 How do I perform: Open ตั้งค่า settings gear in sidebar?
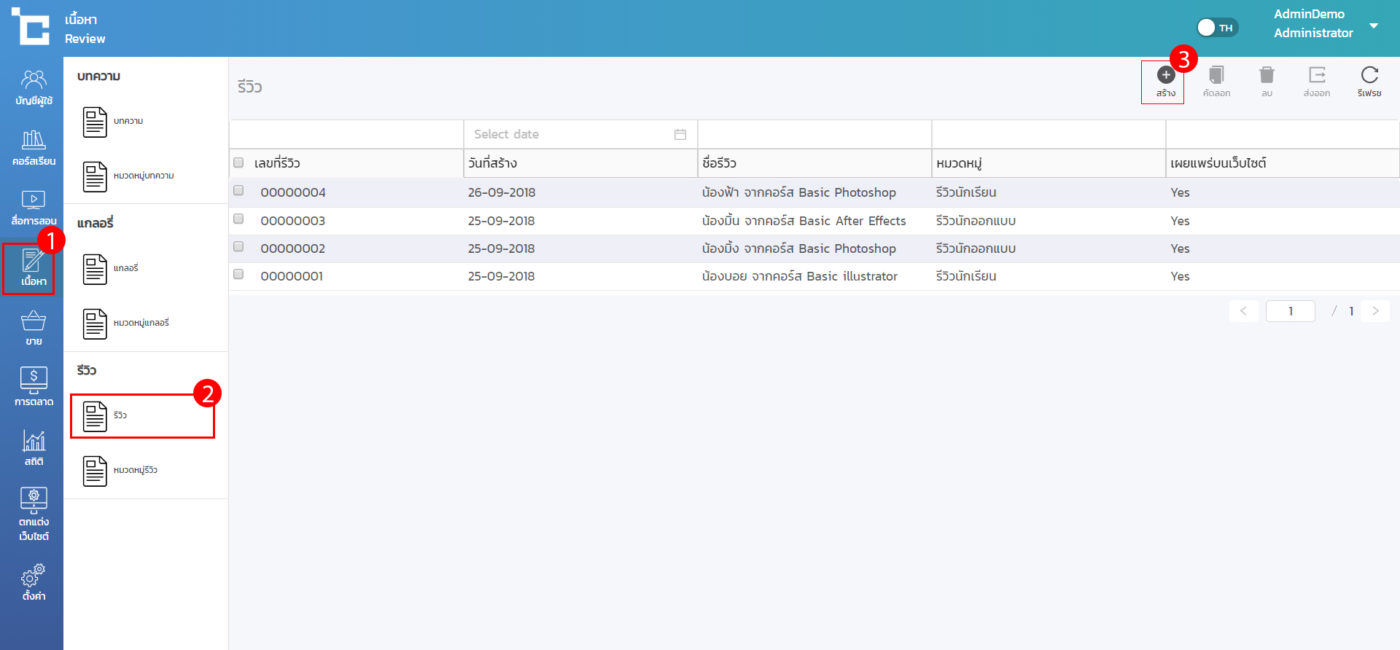[33, 582]
